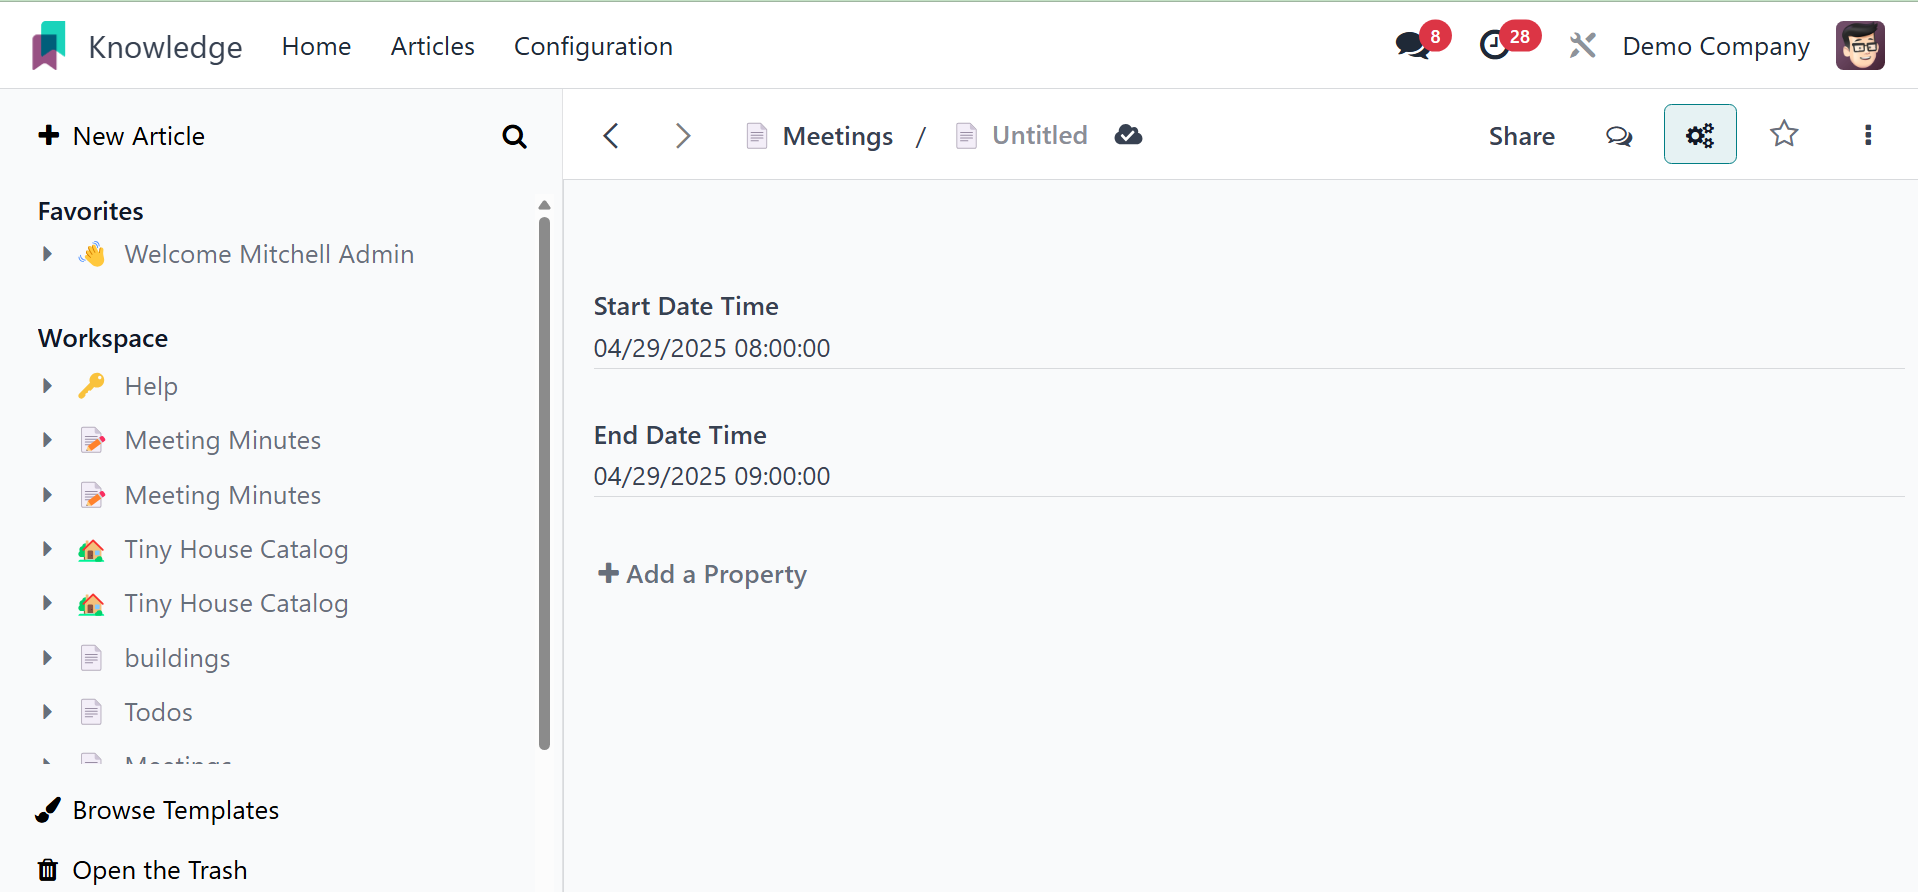Screen dimensions: 1918x892
Task: Open the three-dot more options menu
Action: pos(1867,135)
